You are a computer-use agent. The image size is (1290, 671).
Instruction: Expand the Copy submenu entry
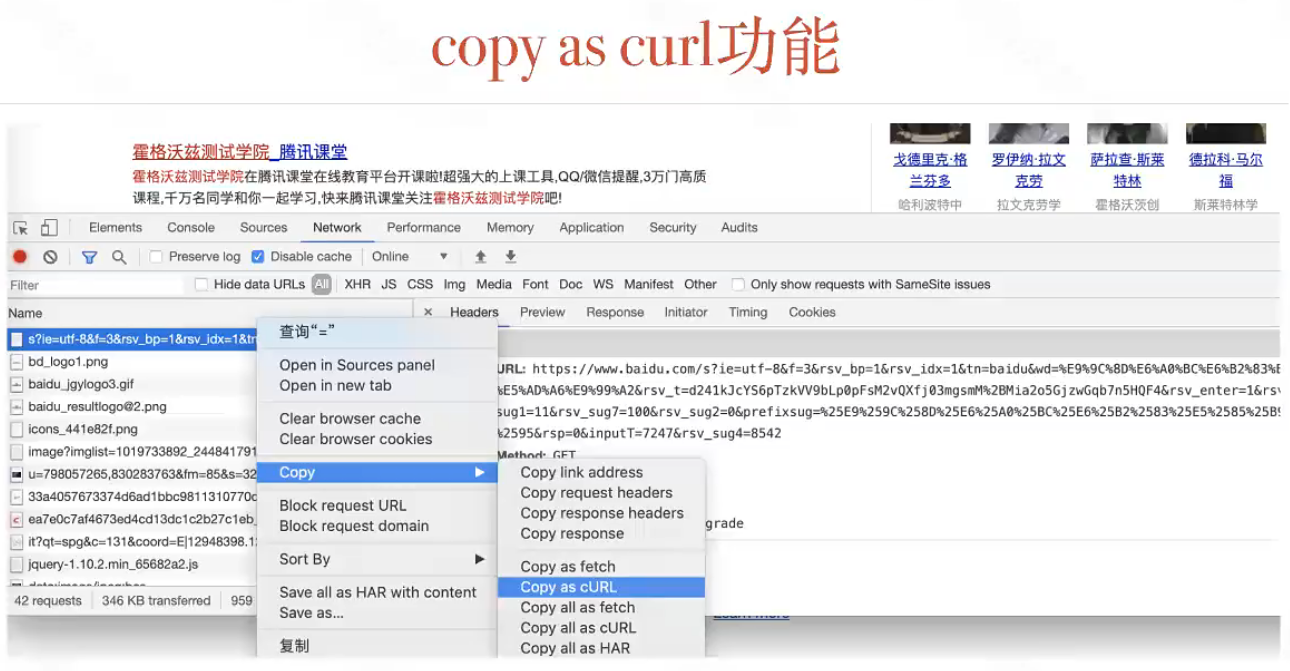click(x=377, y=473)
